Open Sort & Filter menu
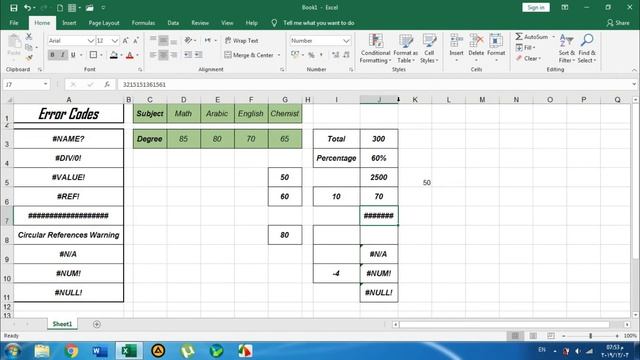 point(567,48)
